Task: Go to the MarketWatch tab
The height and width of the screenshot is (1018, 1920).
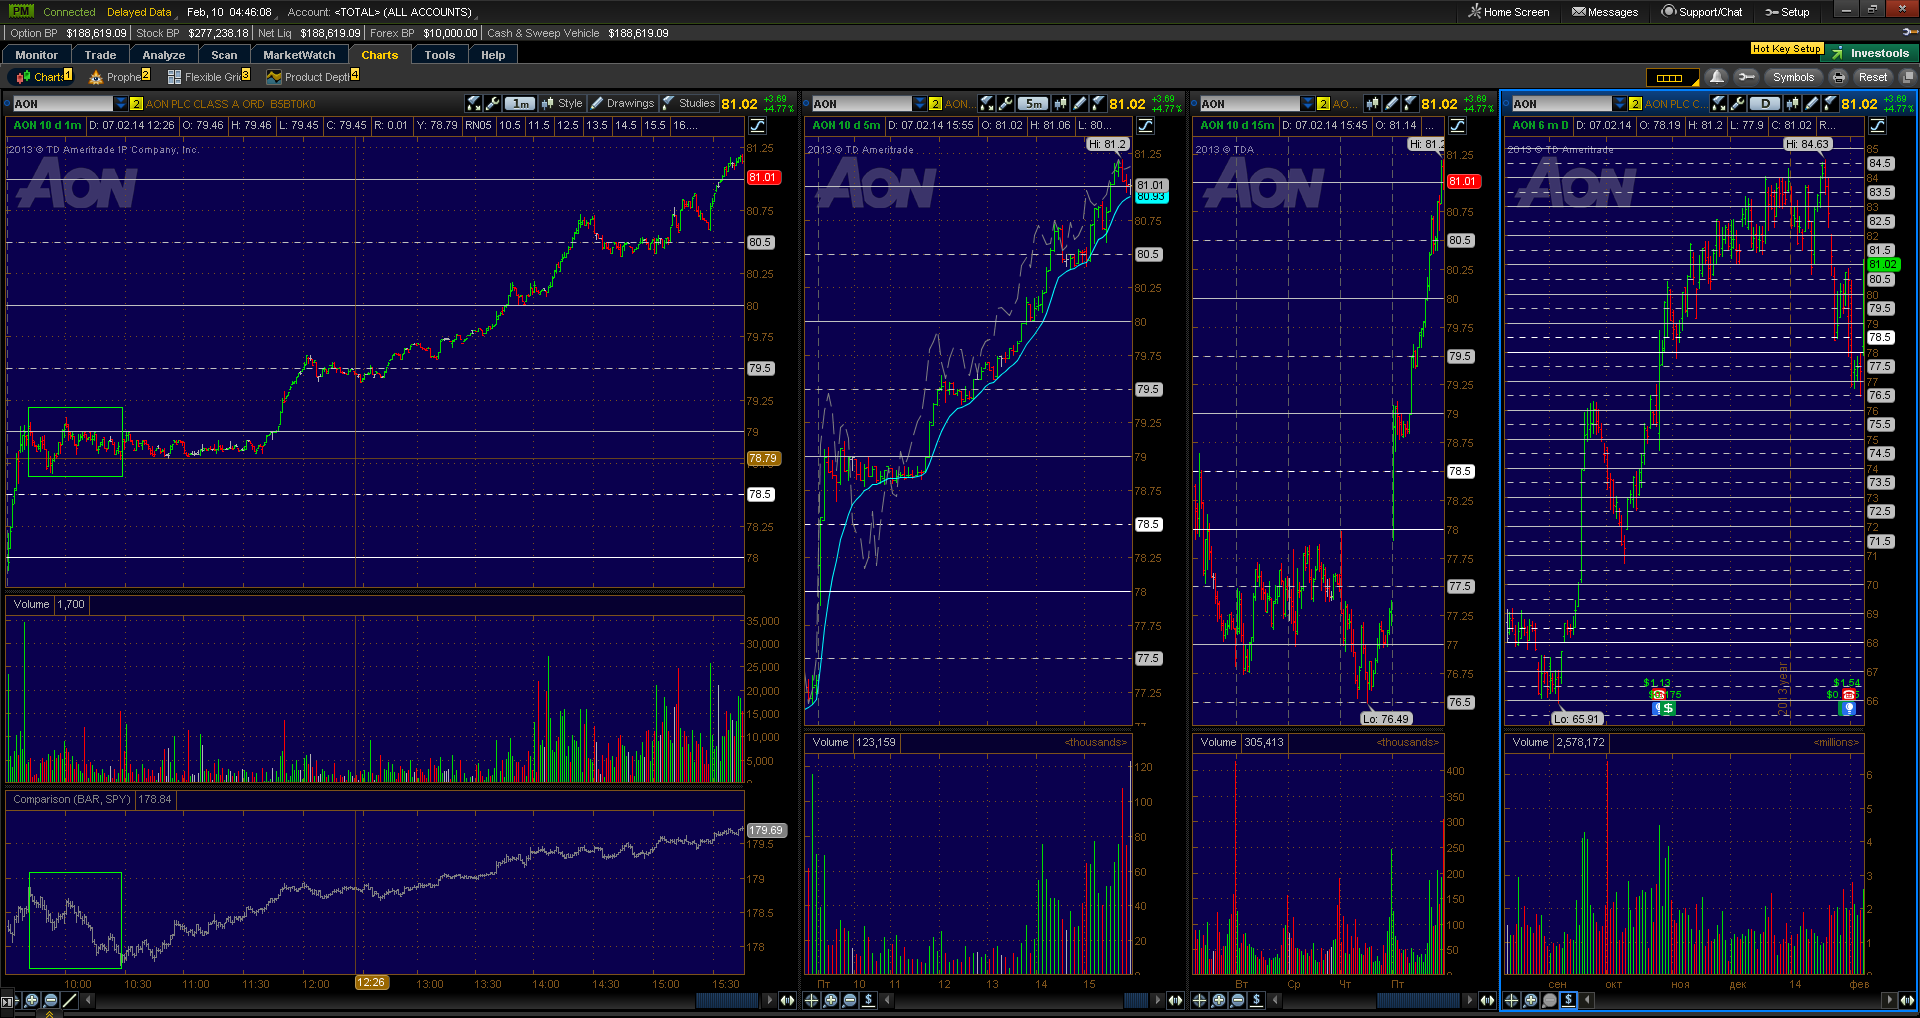Action: pyautogui.click(x=299, y=55)
